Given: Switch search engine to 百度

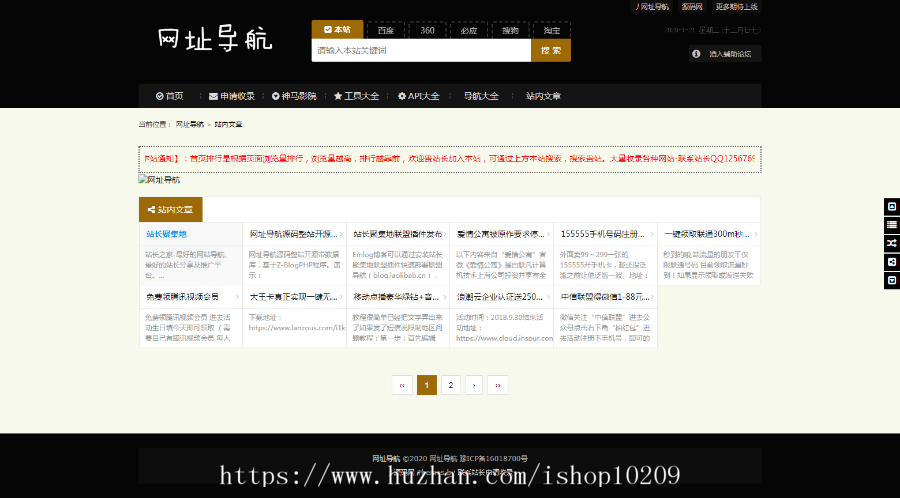Looking at the screenshot, I should point(385,30).
